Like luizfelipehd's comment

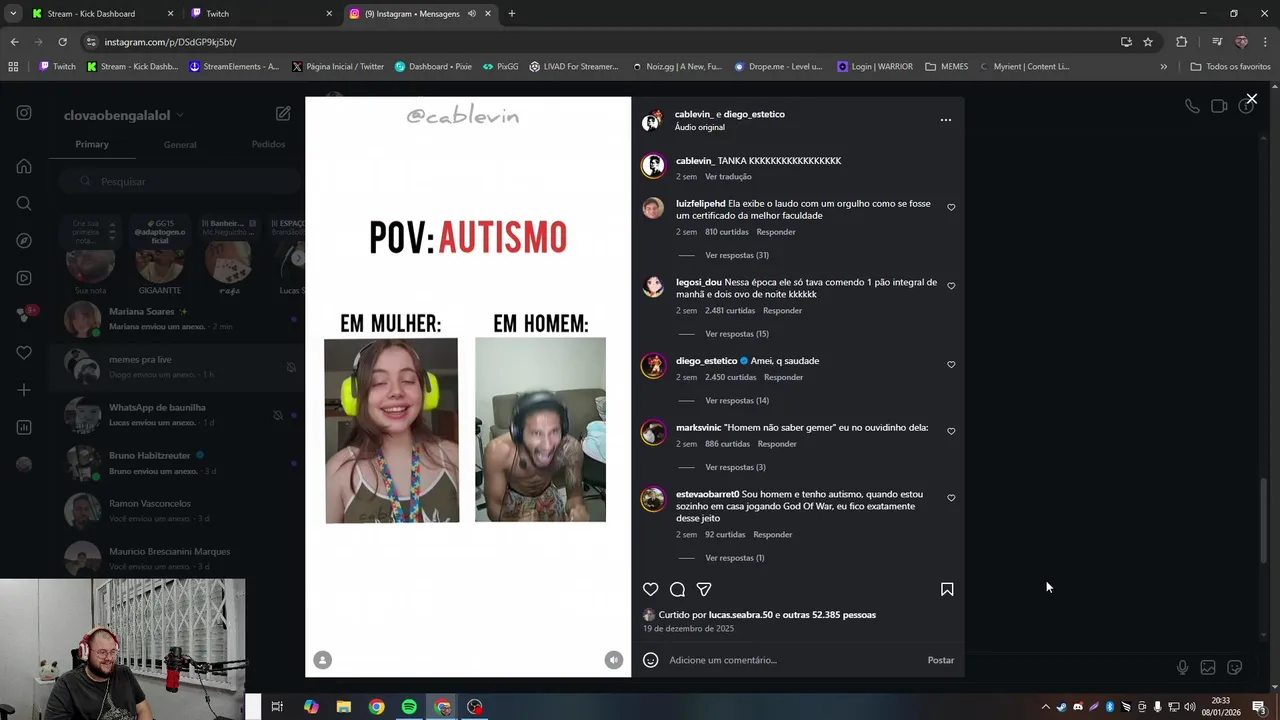pos(951,207)
